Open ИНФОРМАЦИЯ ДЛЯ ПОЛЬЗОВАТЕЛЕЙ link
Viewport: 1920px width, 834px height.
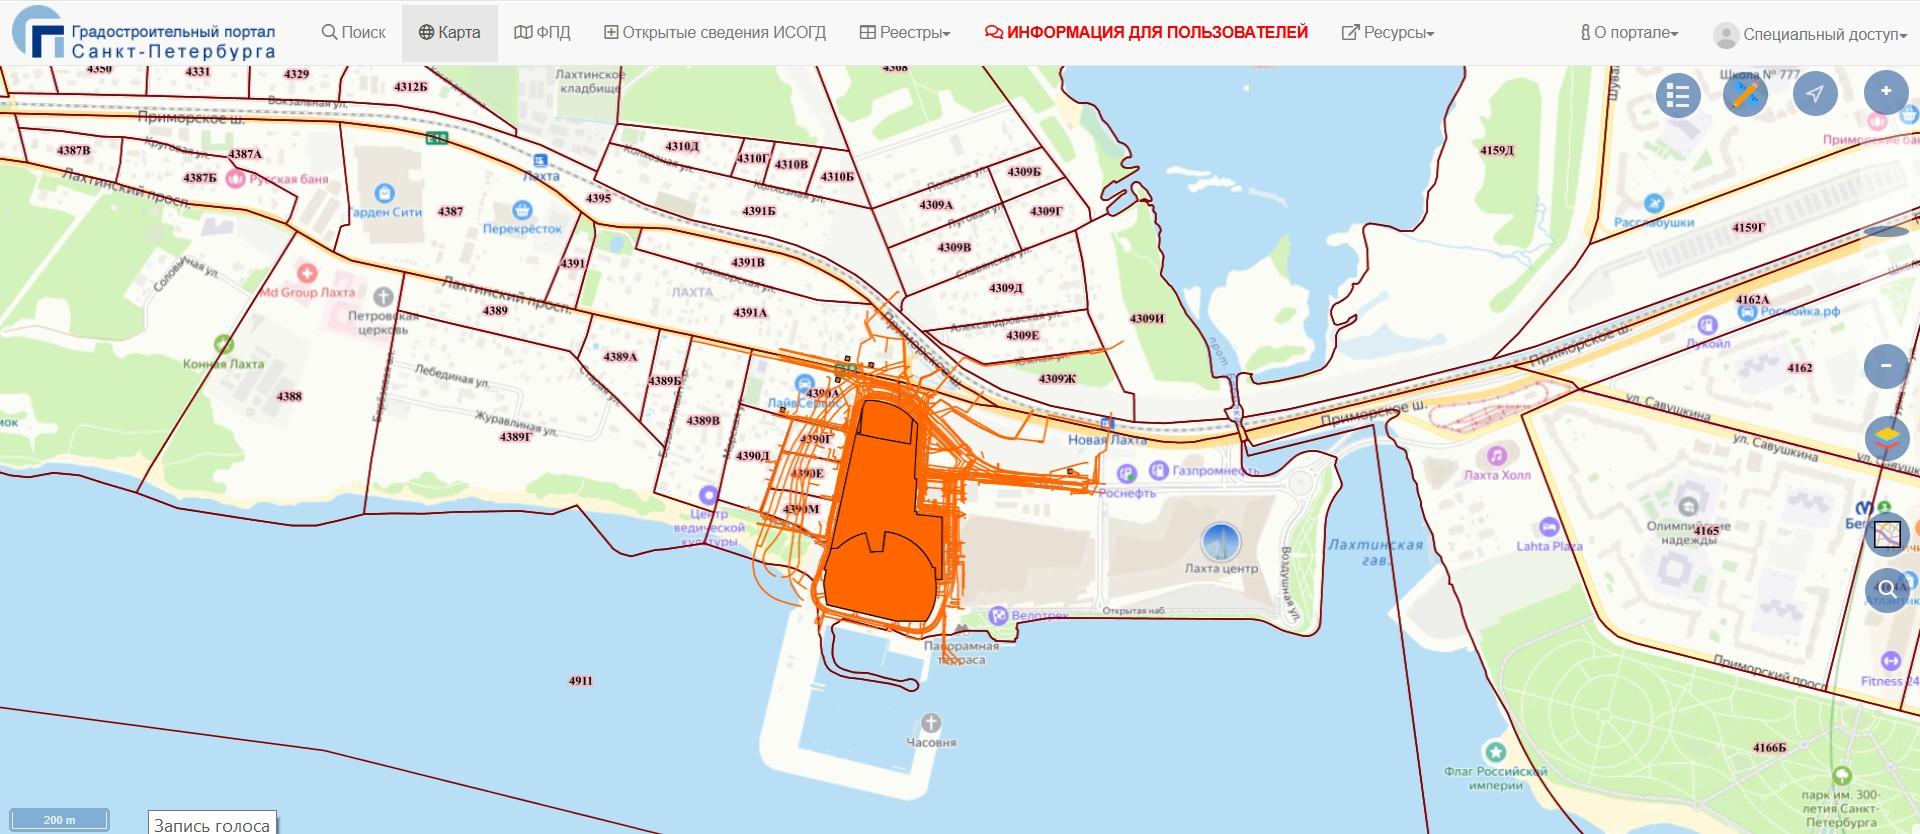coord(1146,33)
